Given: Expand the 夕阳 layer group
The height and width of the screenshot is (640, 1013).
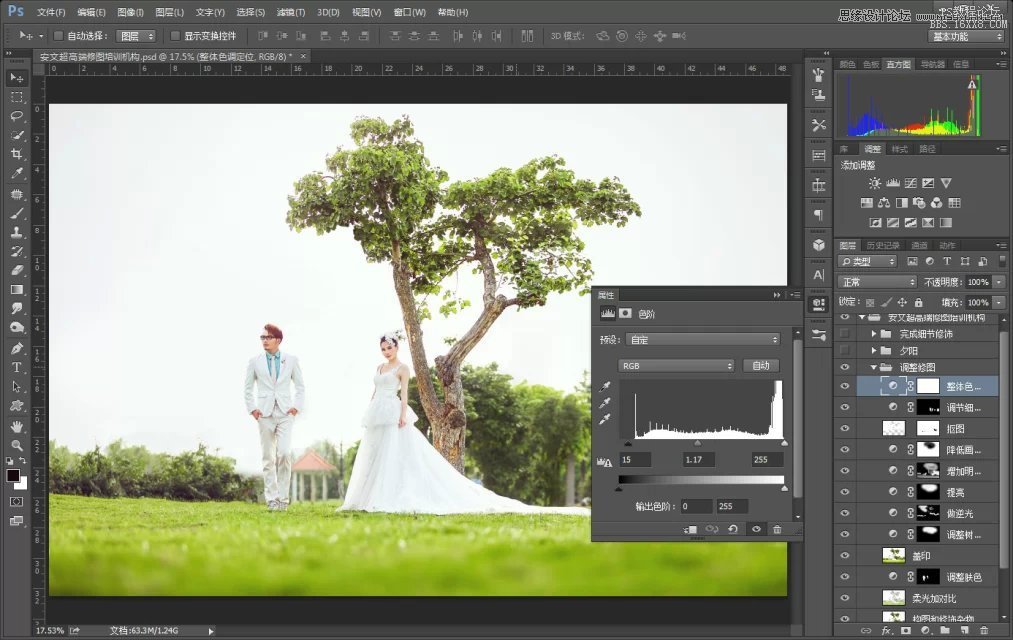Looking at the screenshot, I should [x=873, y=351].
